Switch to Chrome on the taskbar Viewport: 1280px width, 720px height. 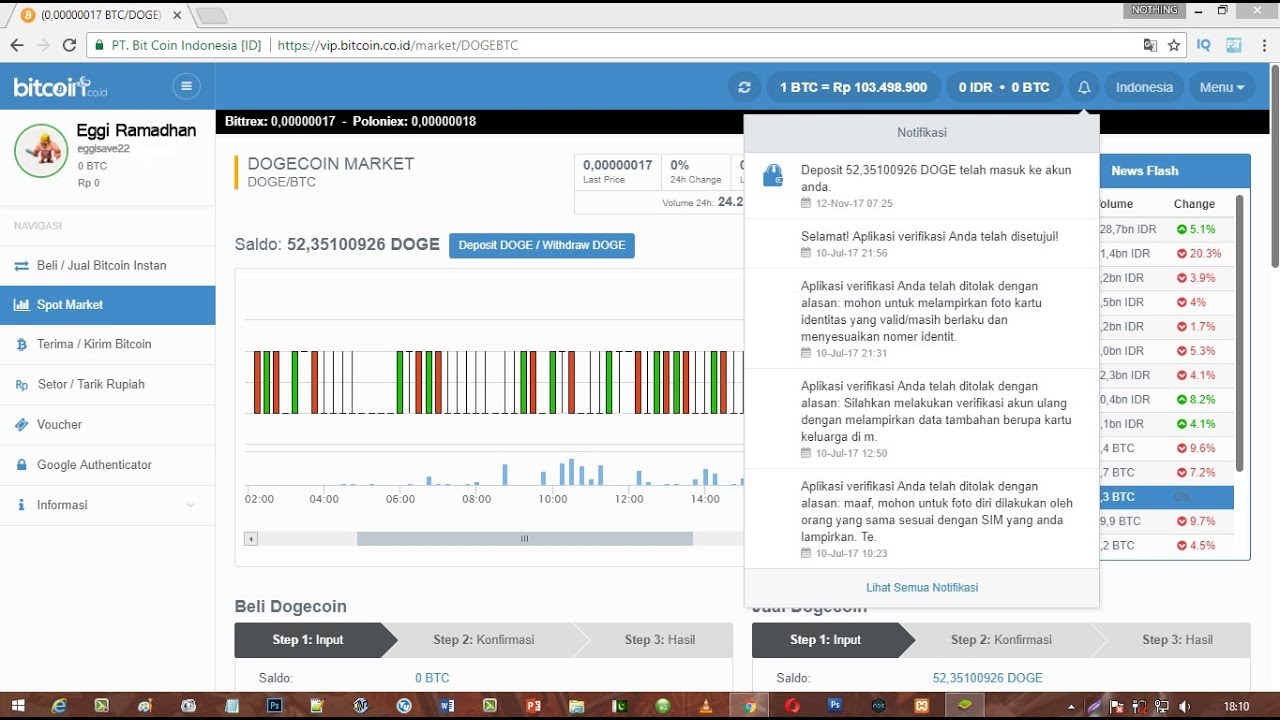[x=749, y=706]
